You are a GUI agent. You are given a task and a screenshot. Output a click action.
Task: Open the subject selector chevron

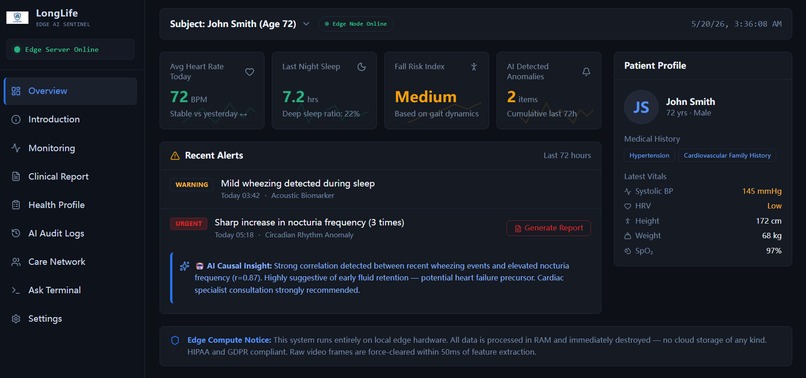(x=306, y=24)
